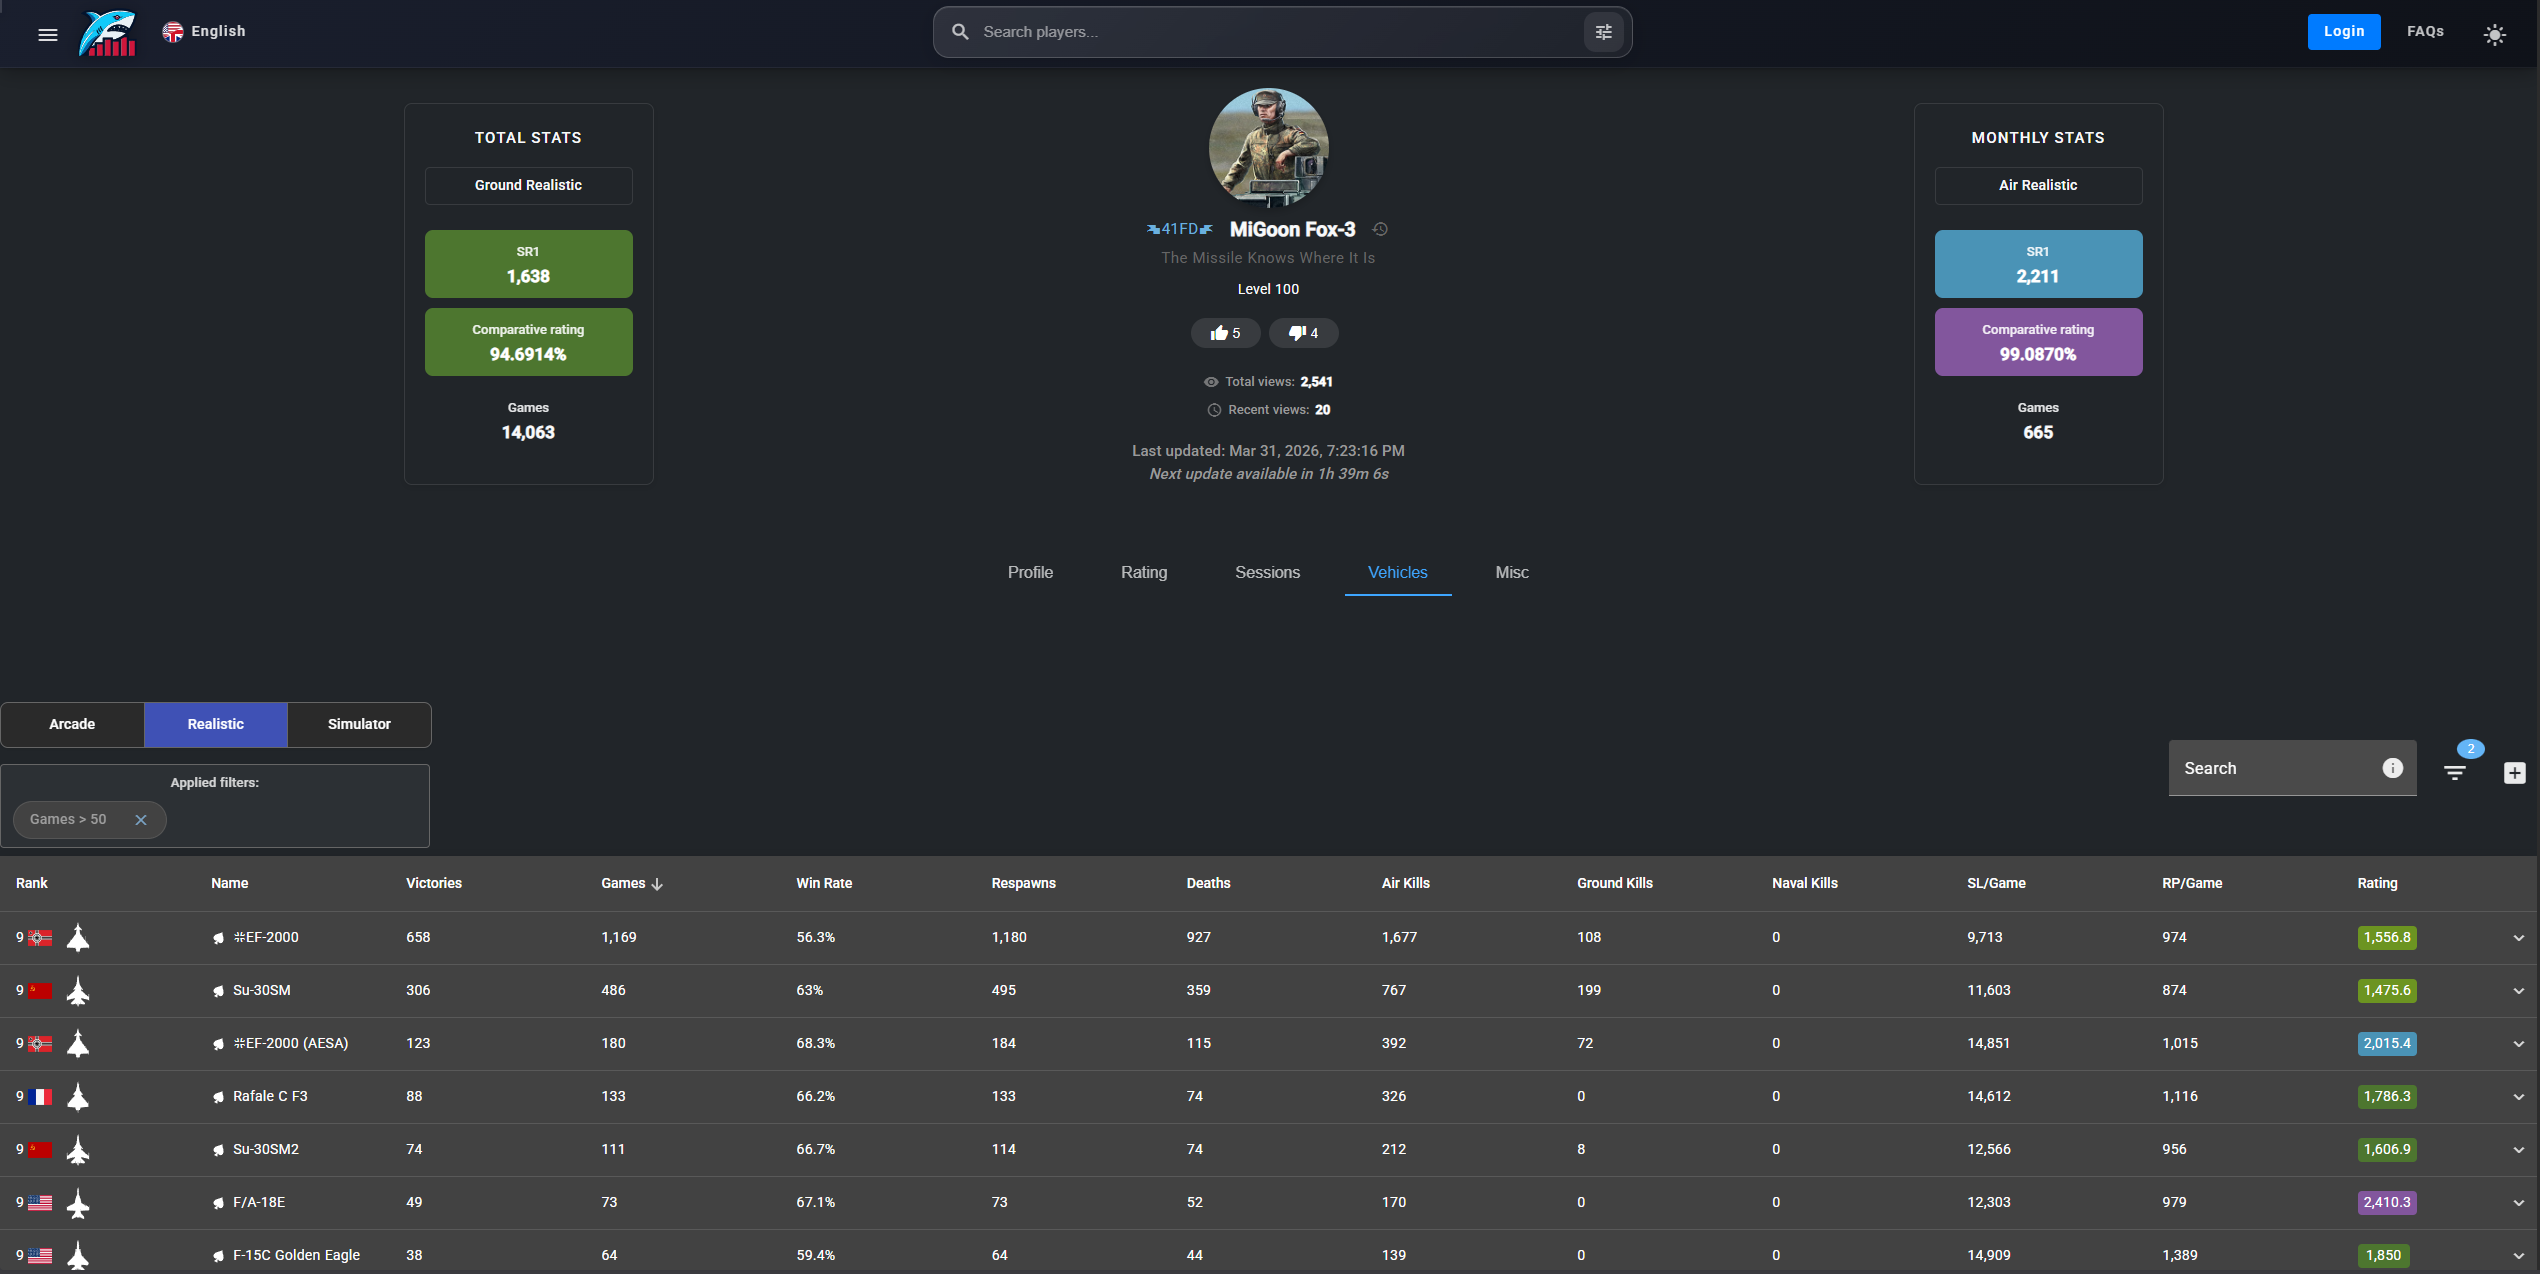Click the thumbs down dislike button
The image size is (2540, 1274).
point(1303,333)
